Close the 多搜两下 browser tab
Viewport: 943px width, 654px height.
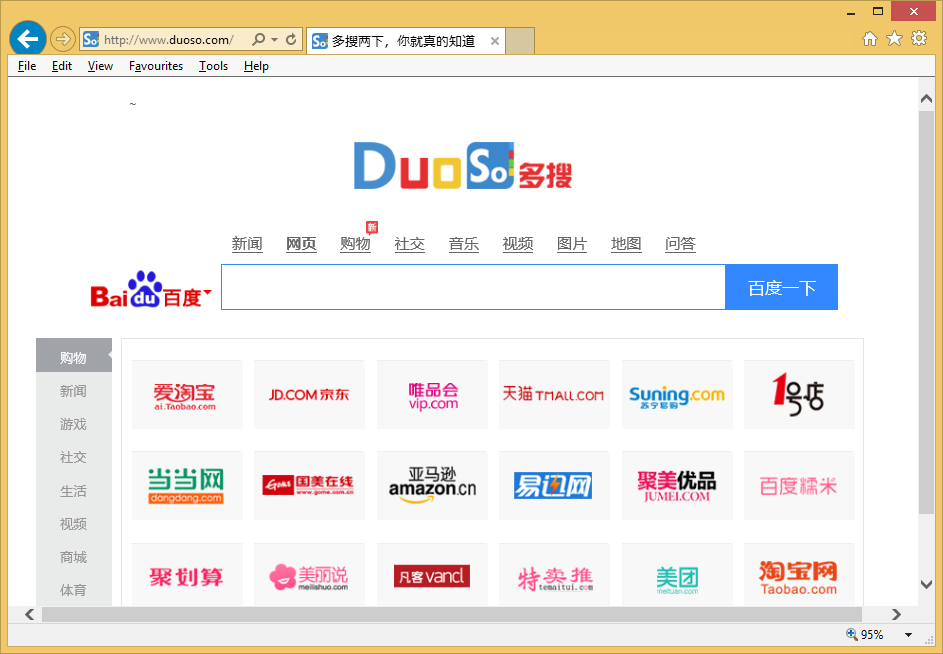[494, 41]
